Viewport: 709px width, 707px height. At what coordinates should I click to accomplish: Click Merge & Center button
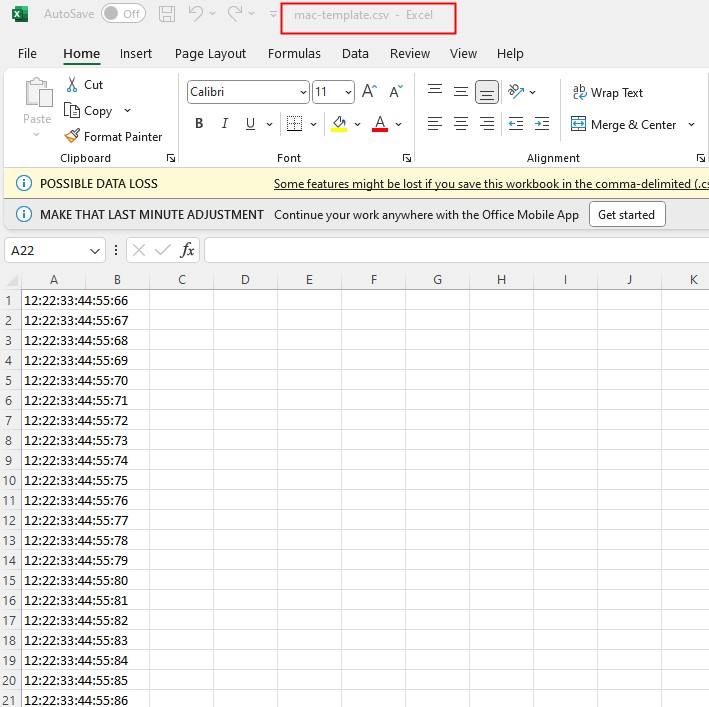[624, 124]
